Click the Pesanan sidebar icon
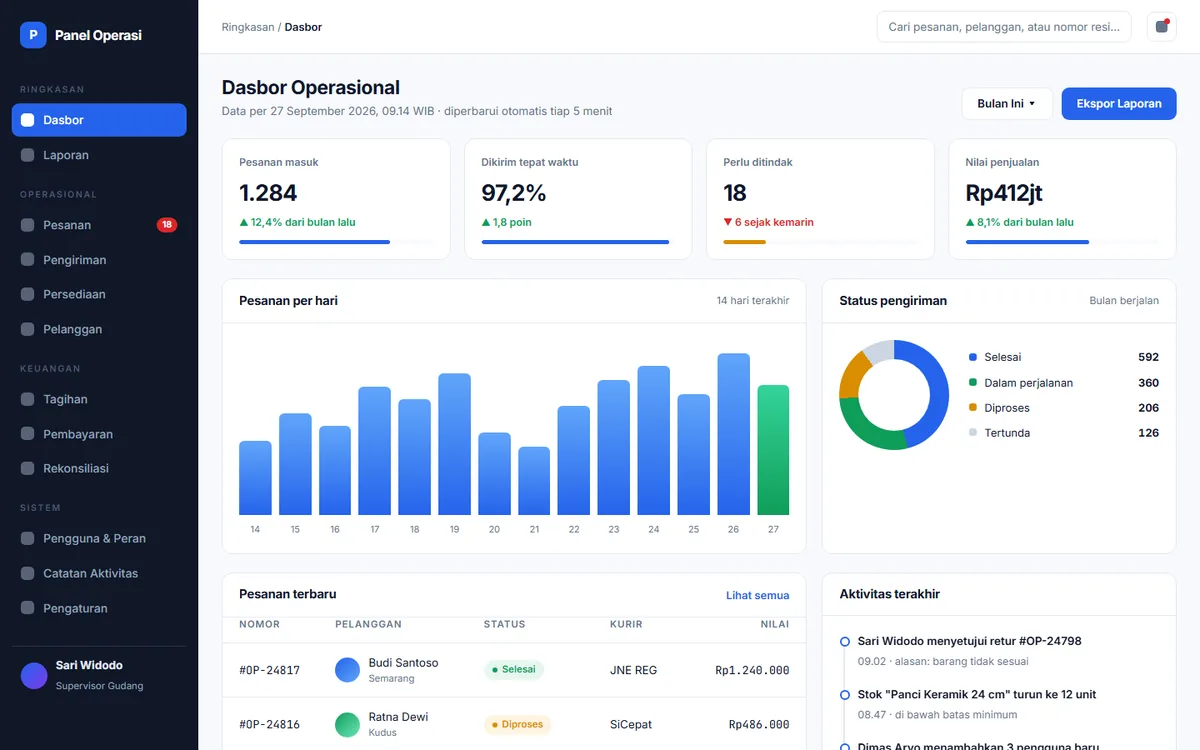 tap(27, 225)
